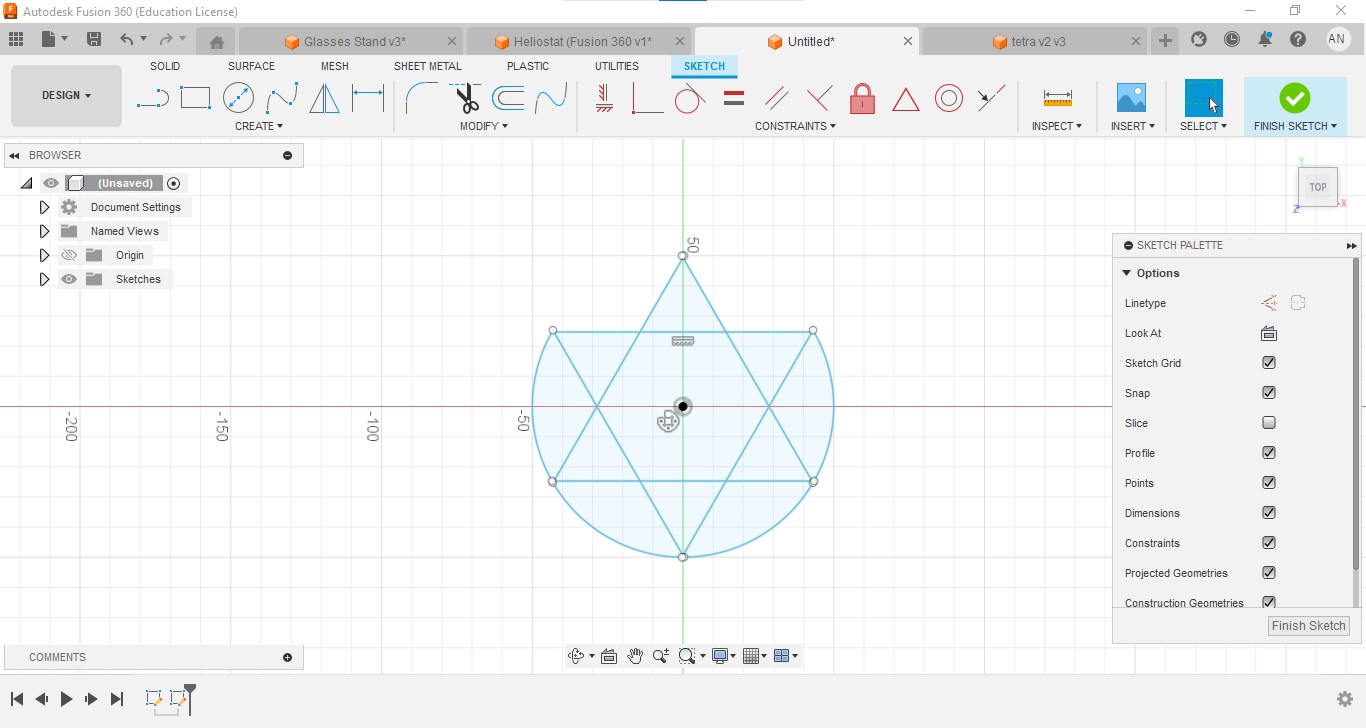The width and height of the screenshot is (1366, 728).
Task: Select the Line sketch tool
Action: coord(152,98)
